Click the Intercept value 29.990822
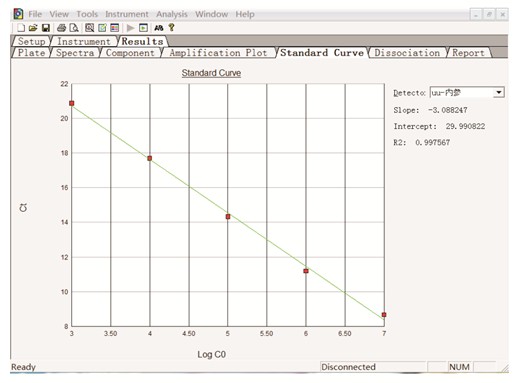The width and height of the screenshot is (522, 383). tap(465, 126)
